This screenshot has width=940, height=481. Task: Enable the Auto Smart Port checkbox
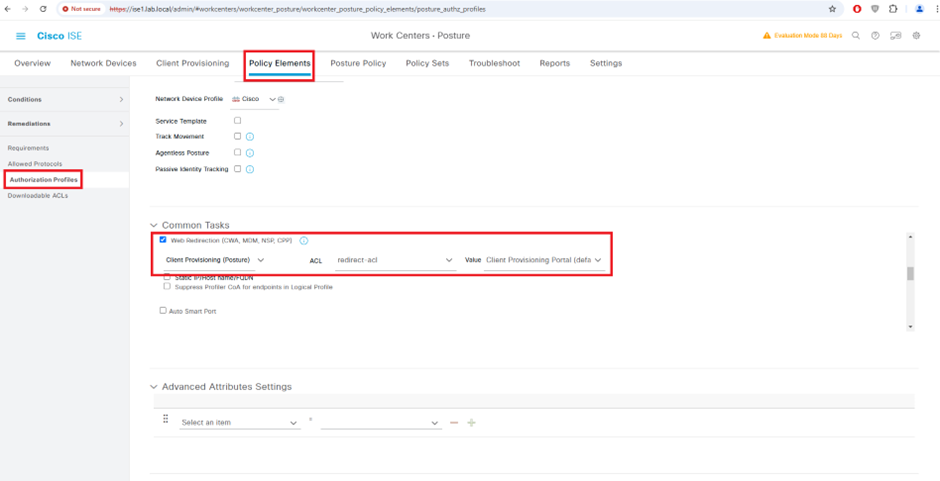(162, 311)
